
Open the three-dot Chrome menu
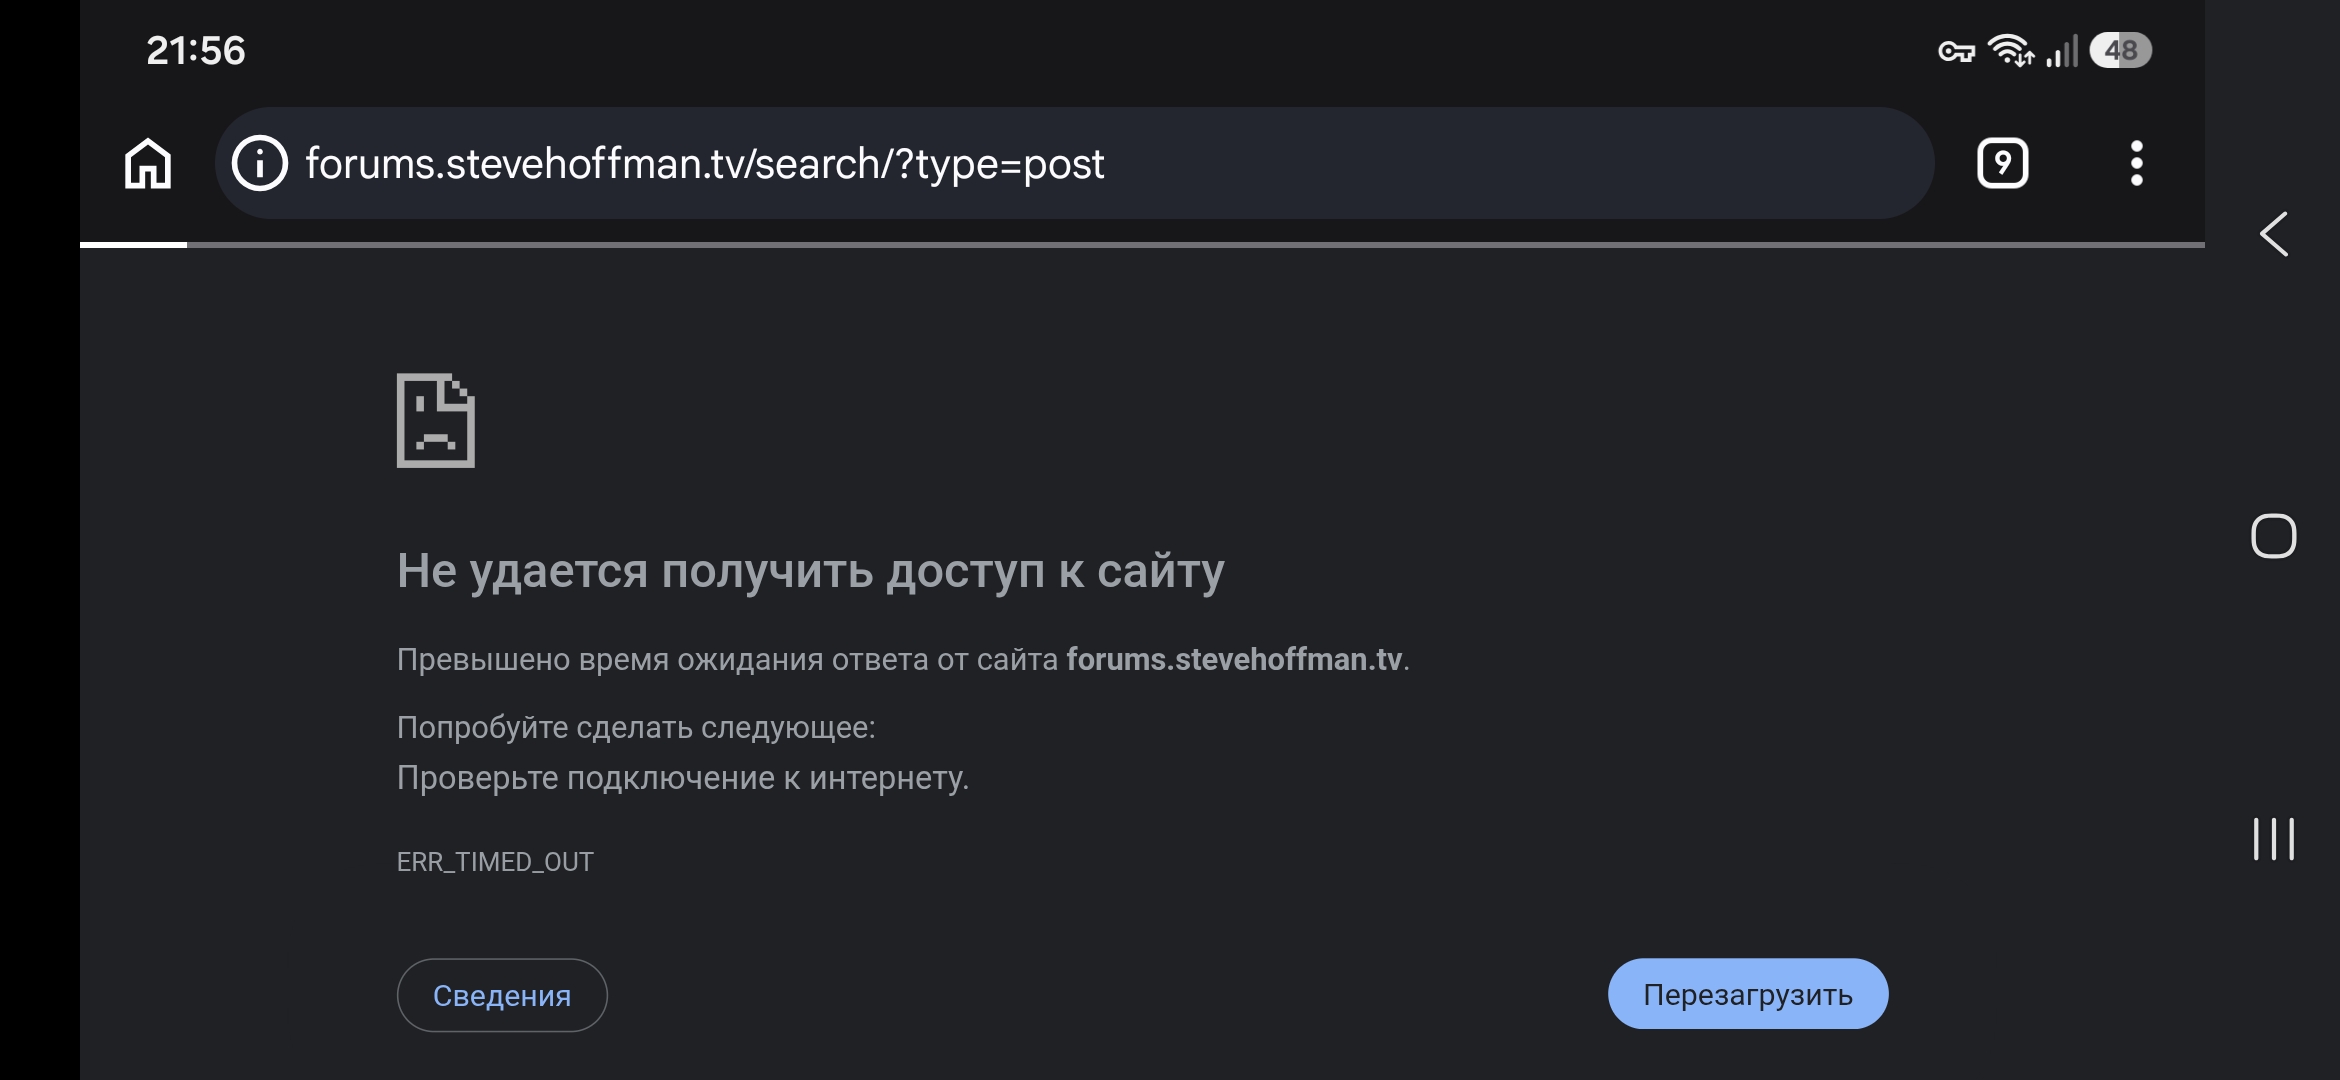point(2136,163)
